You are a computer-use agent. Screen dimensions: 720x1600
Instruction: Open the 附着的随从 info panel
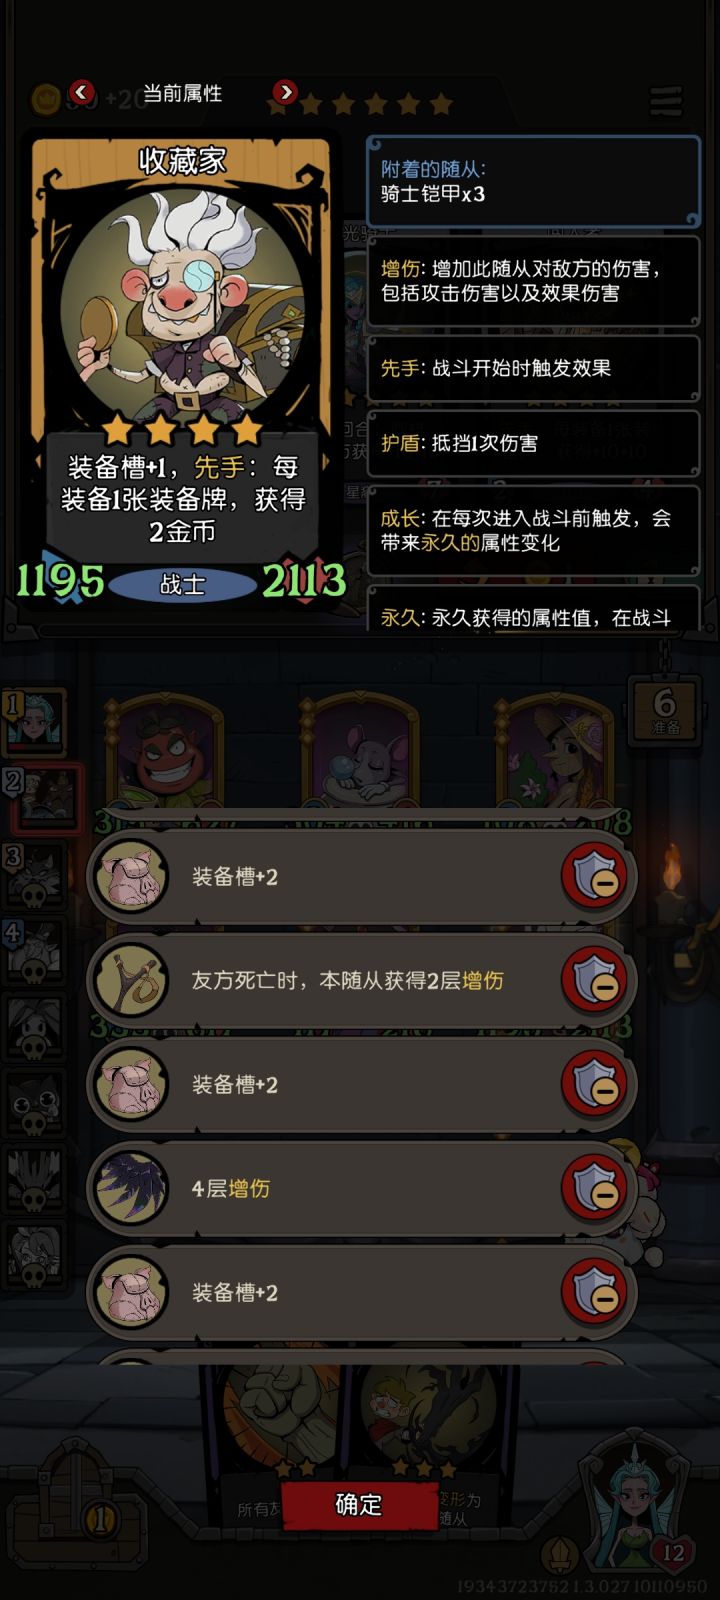click(x=533, y=182)
